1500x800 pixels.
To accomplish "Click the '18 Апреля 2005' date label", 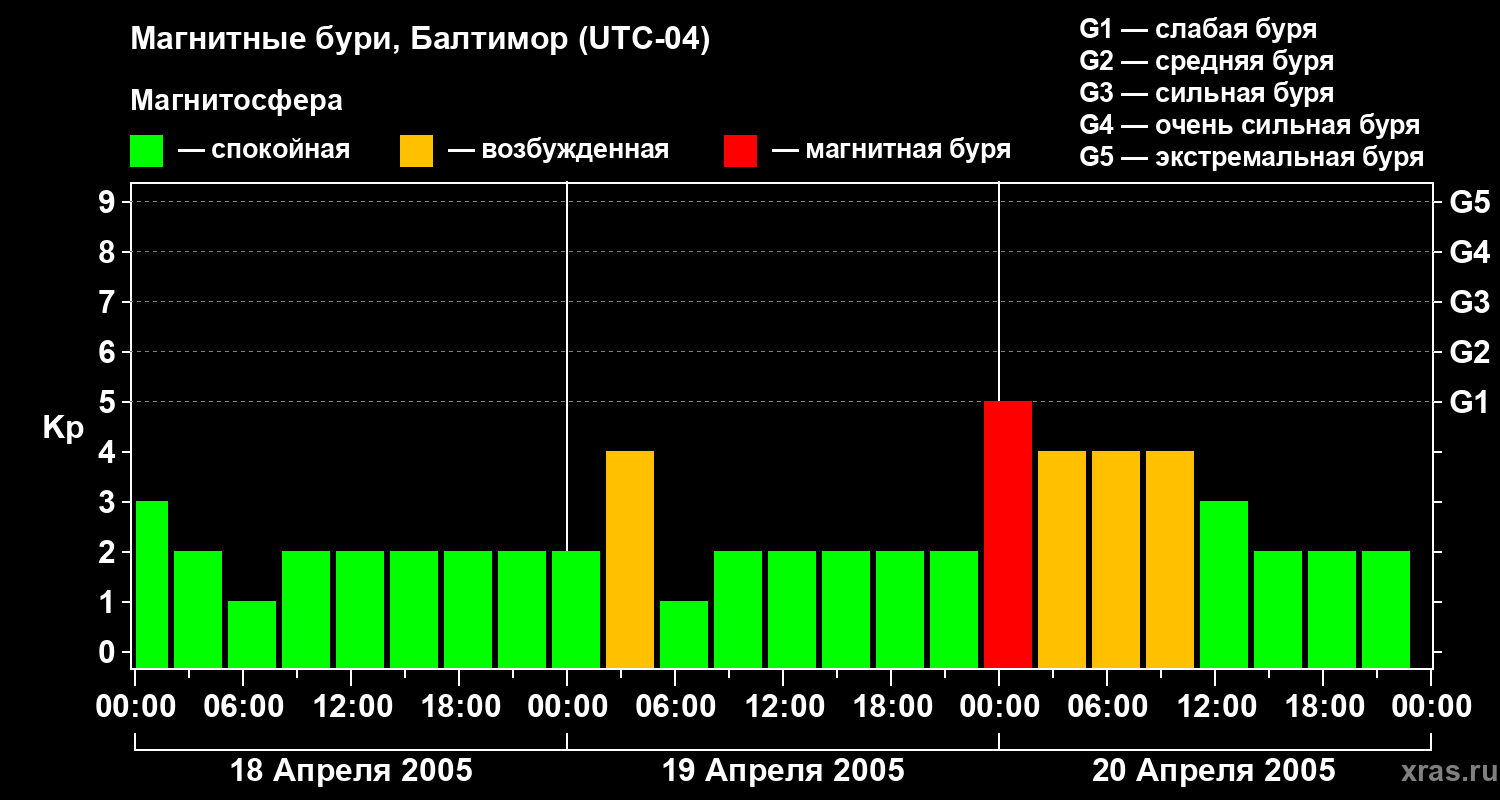I will 351,770.
